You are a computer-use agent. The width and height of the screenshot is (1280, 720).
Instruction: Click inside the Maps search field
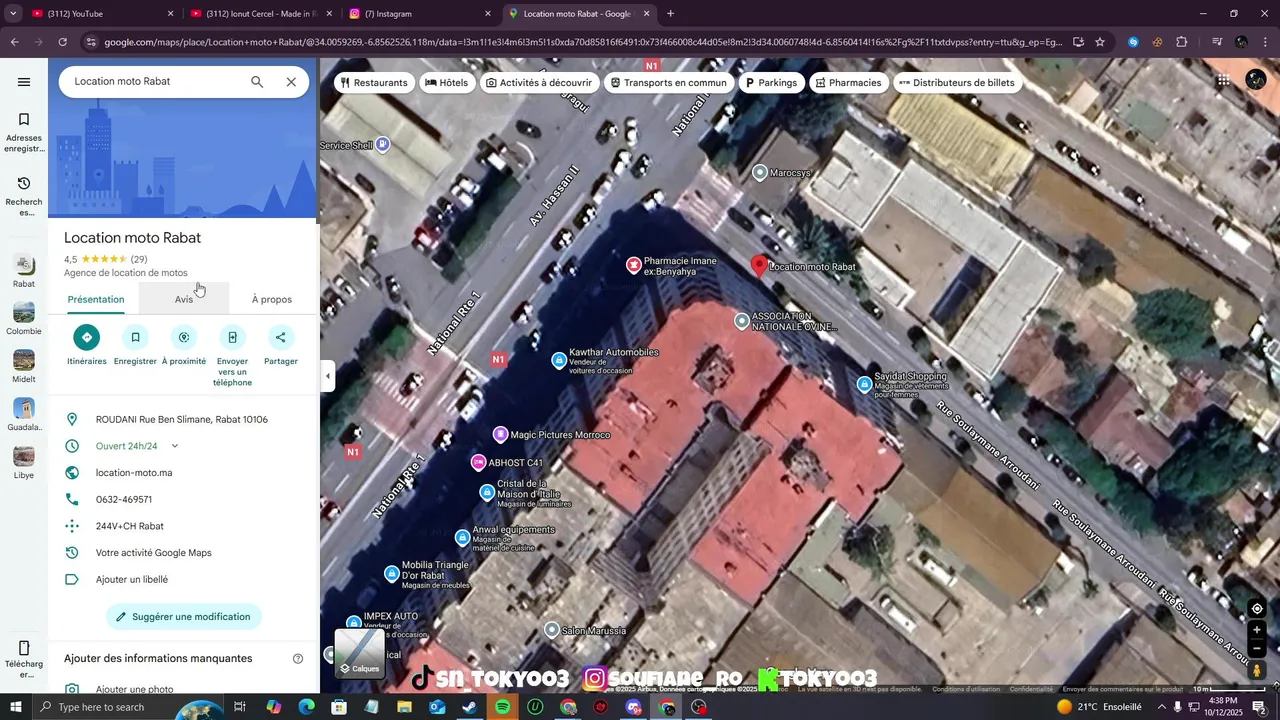coord(155,82)
